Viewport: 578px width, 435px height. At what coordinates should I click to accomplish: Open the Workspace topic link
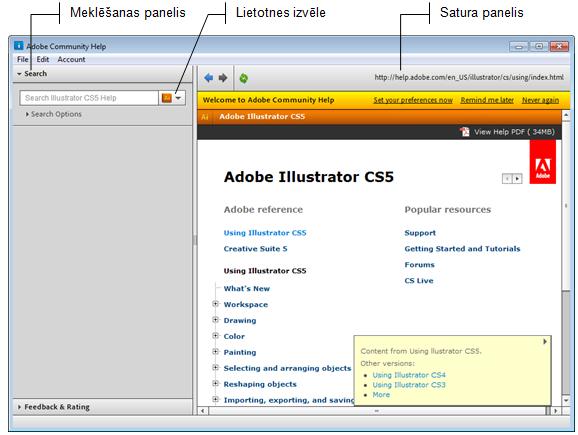(246, 304)
